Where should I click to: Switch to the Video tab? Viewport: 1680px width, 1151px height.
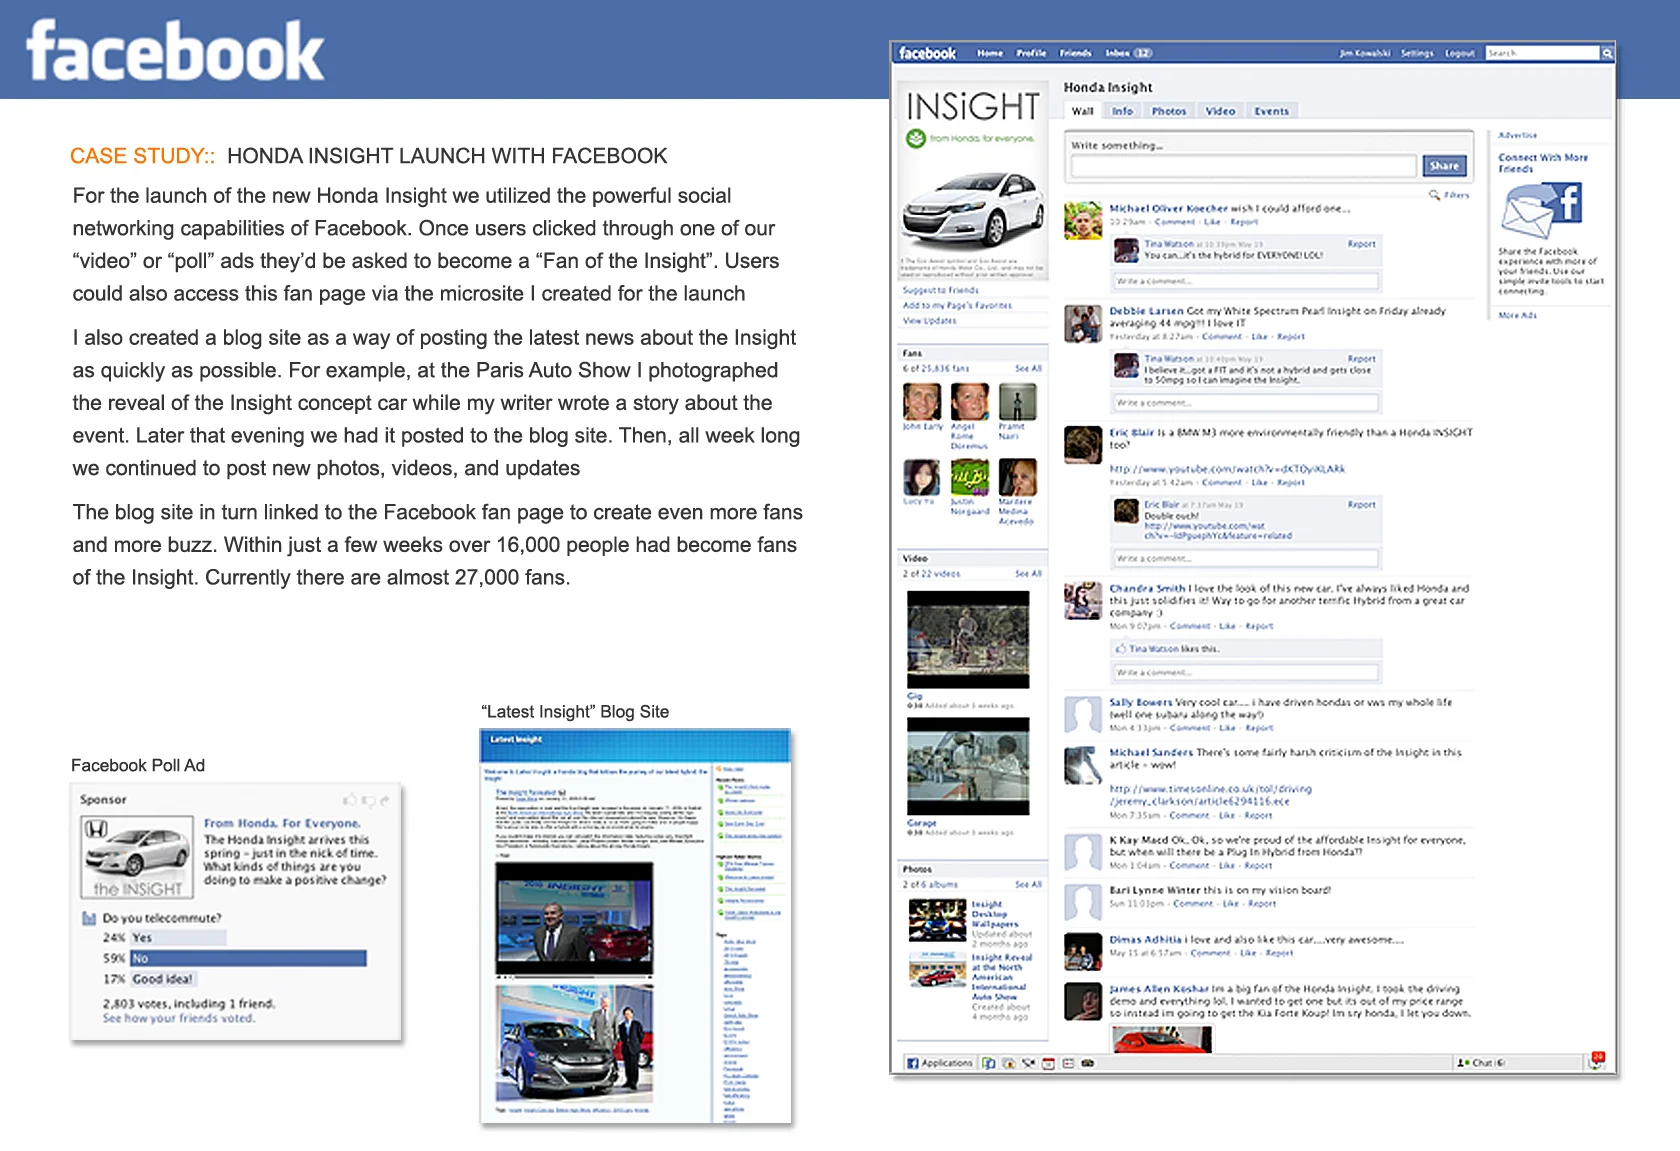(1220, 111)
